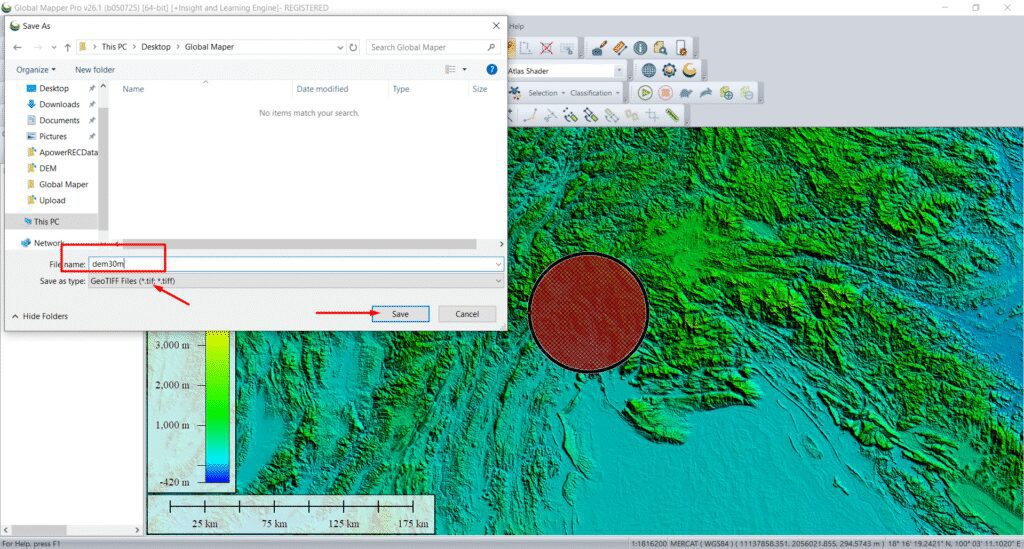This screenshot has width=1024, height=549.
Task: Open the view options dropdown arrow
Action: click(465, 69)
